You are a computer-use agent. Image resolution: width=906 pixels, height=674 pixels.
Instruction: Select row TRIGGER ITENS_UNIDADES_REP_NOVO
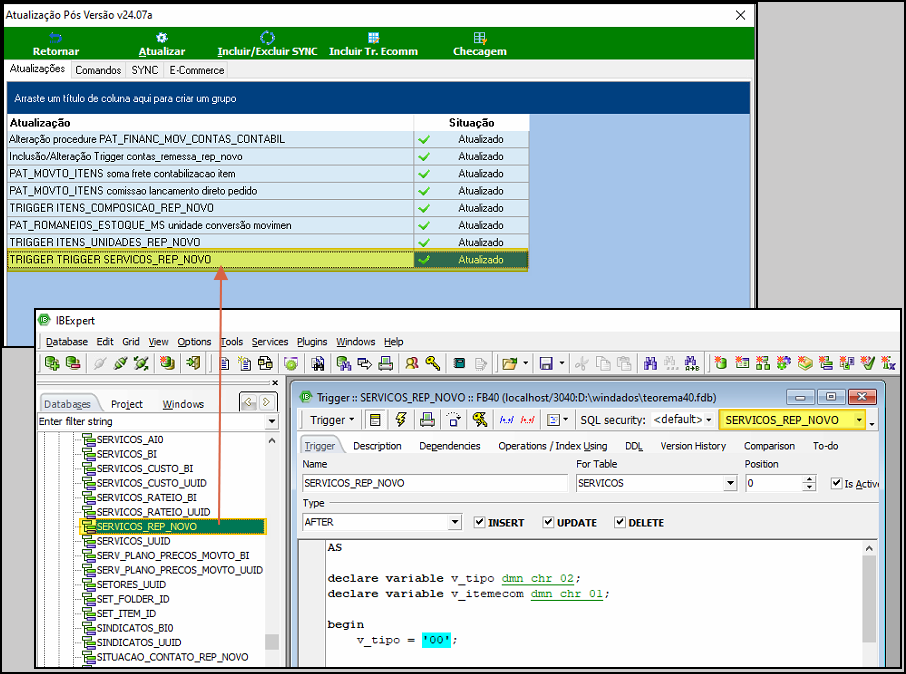click(x=268, y=242)
